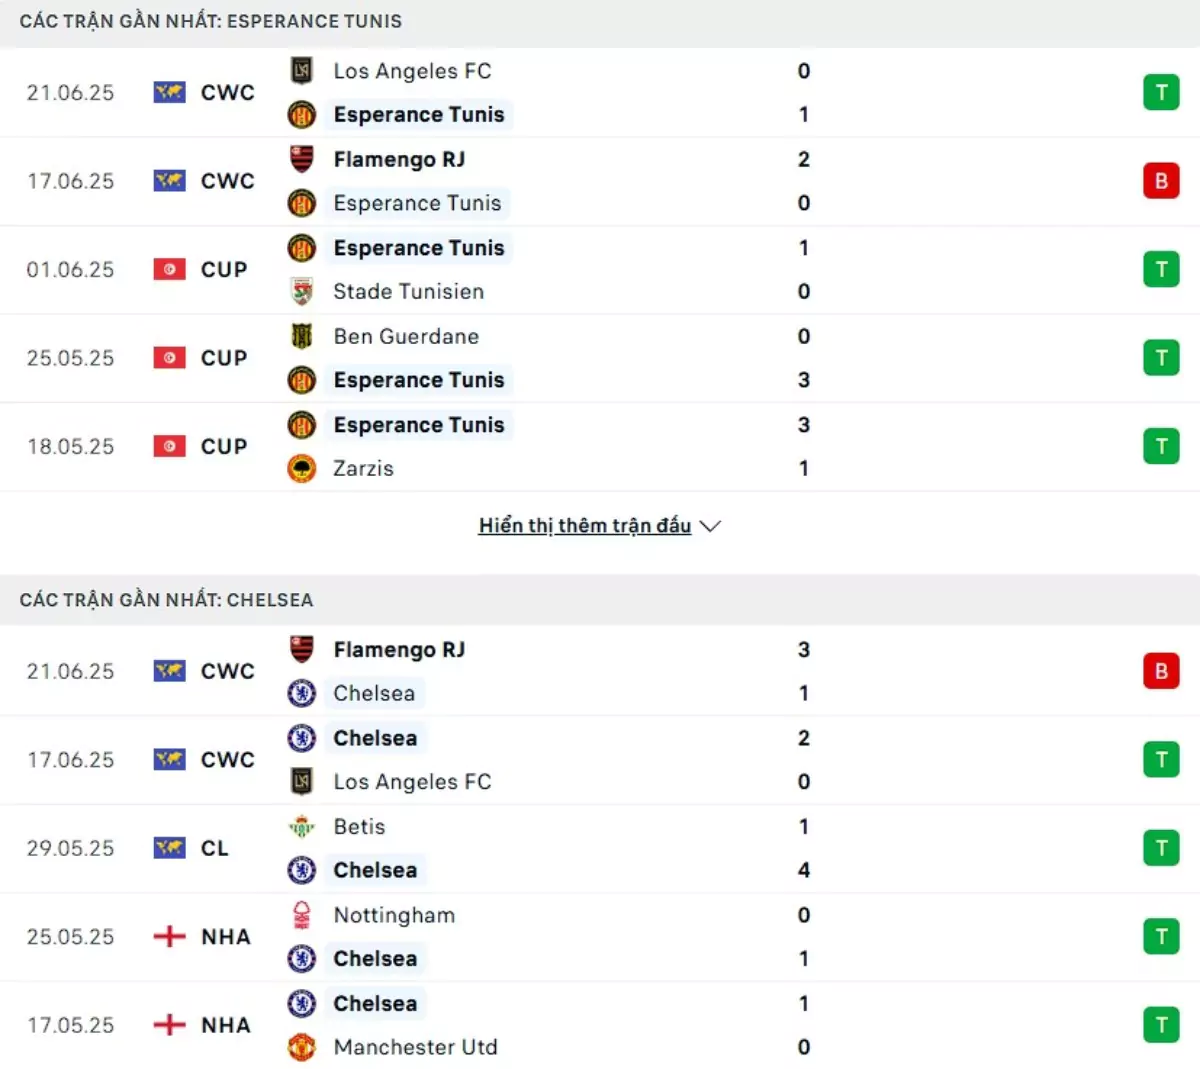Click the Zarzis club crest icon
1200x1069 pixels.
pos(301,469)
